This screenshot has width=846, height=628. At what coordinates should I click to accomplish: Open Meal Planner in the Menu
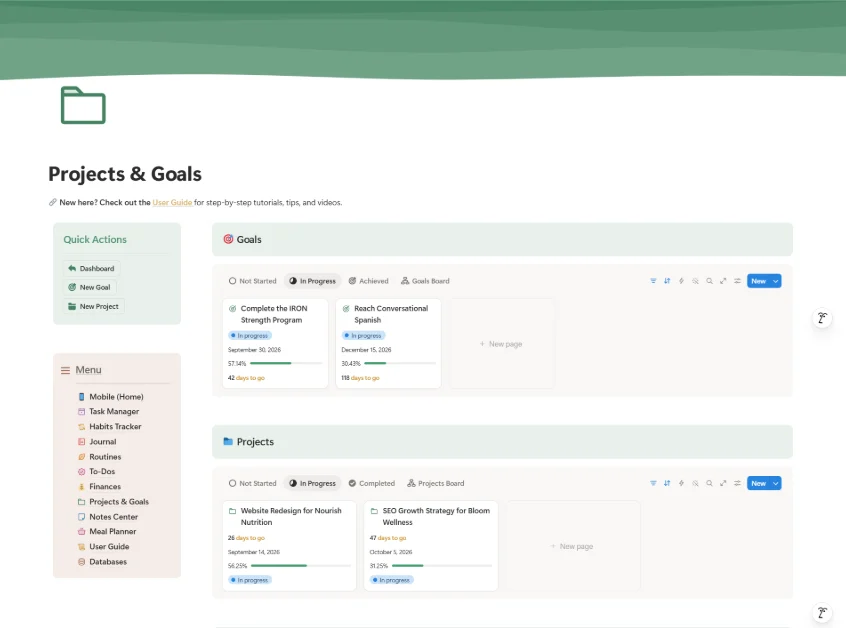click(107, 531)
